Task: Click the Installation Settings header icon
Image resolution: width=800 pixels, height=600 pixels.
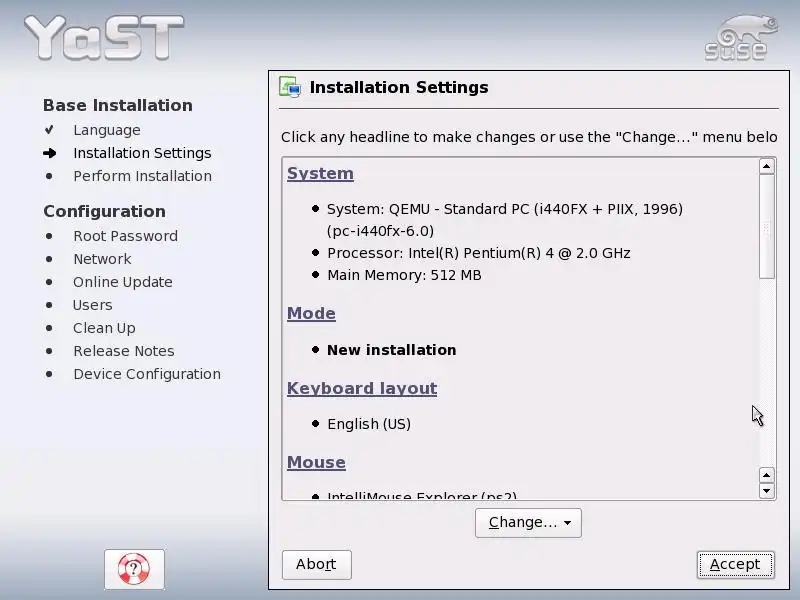Action: pos(290,87)
